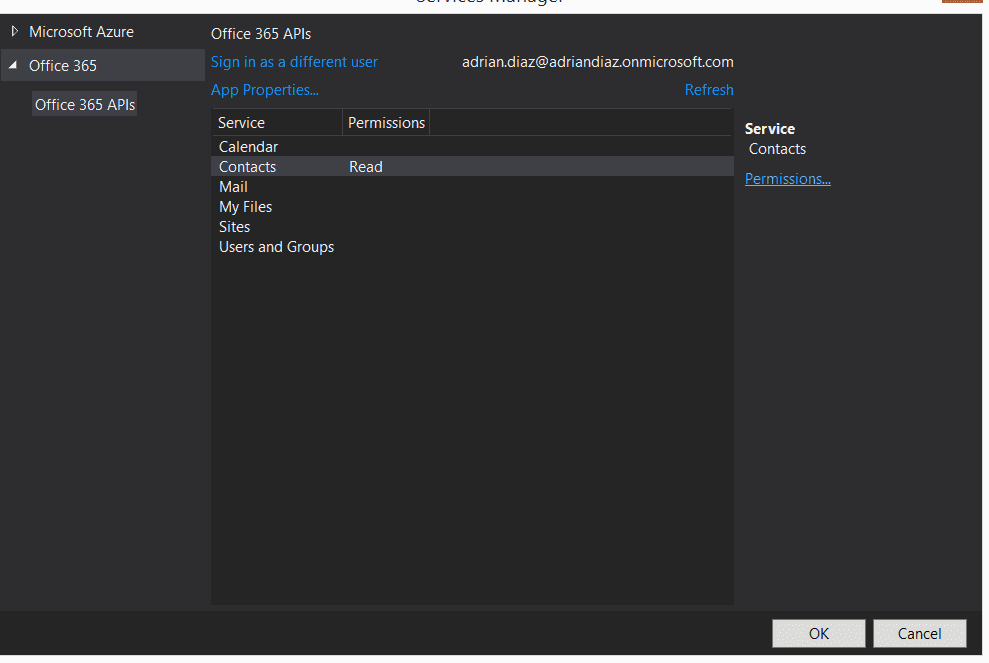Select the Mail service row
The image size is (989, 663).
(472, 187)
